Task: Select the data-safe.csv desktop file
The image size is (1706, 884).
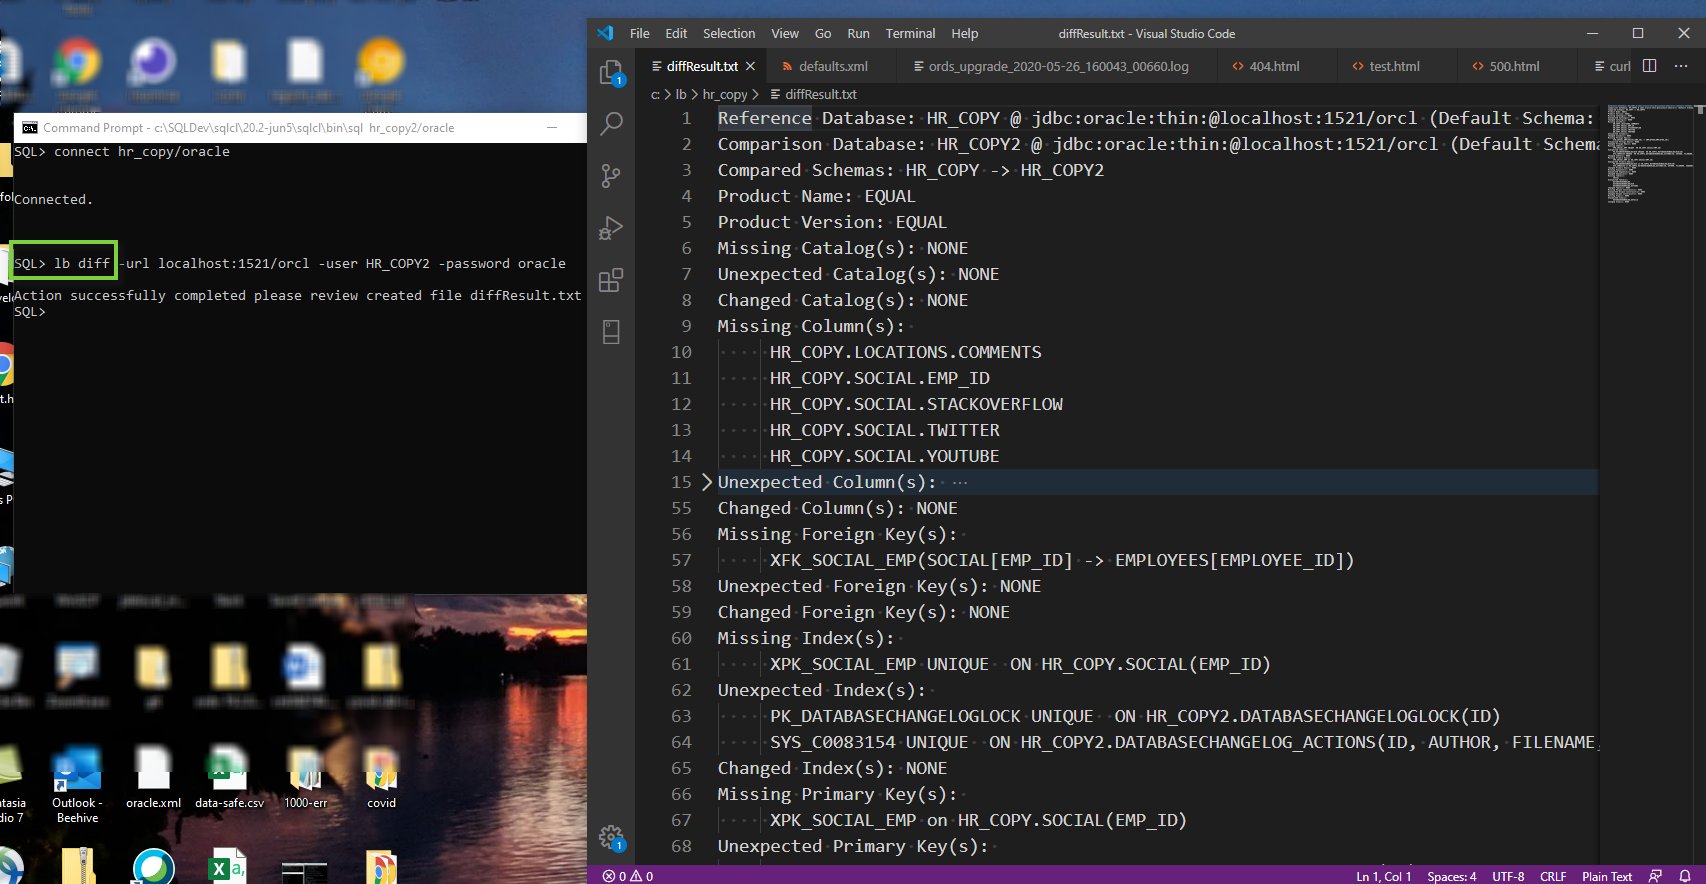Action: tap(229, 777)
